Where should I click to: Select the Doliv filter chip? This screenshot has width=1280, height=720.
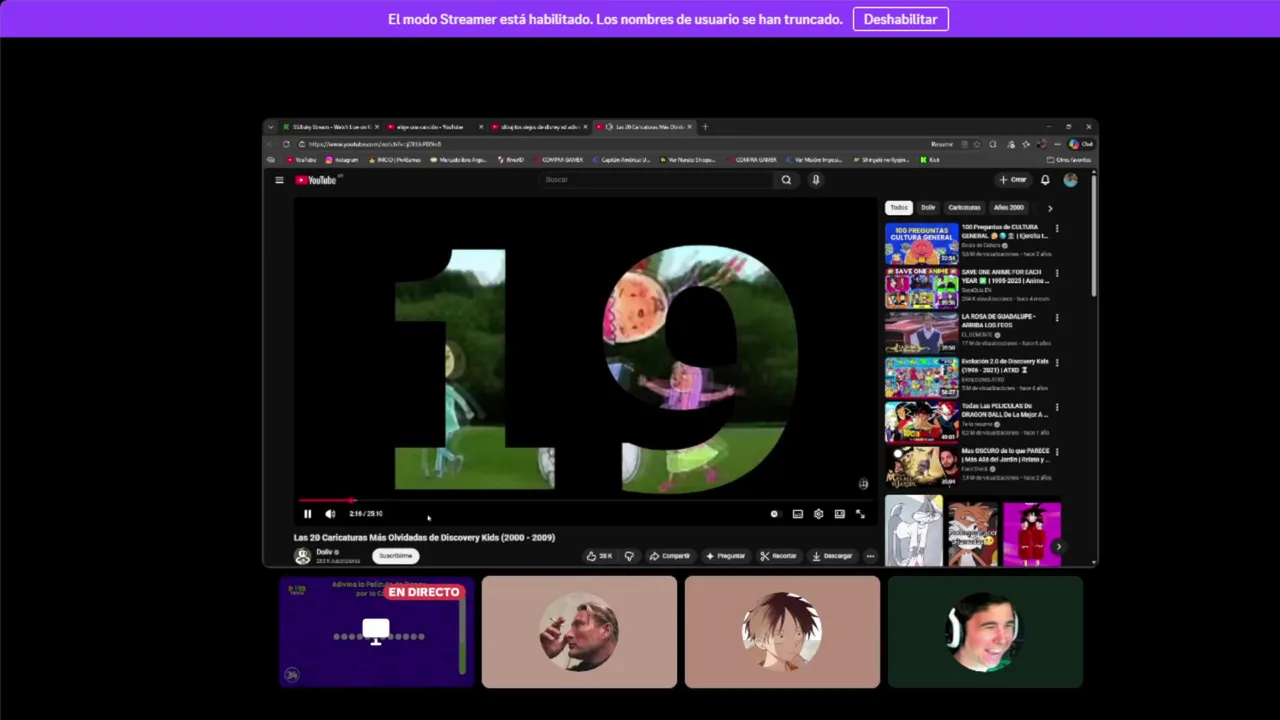coord(928,208)
